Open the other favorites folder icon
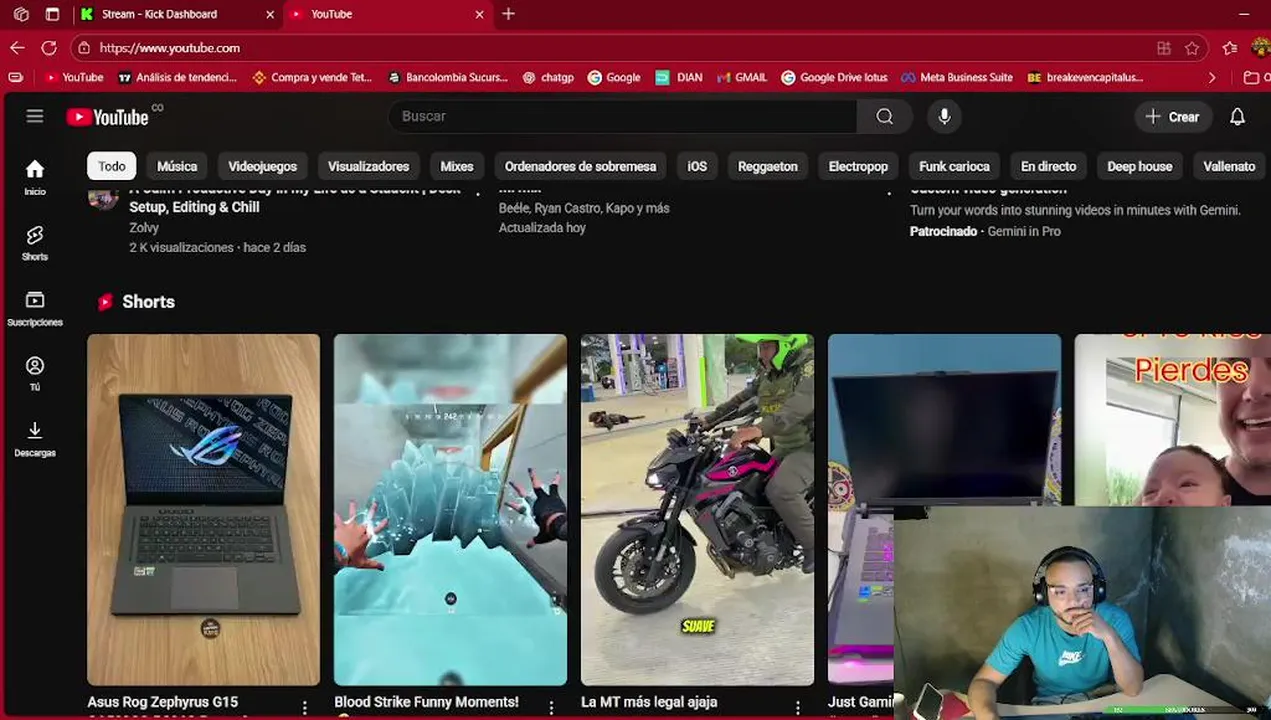Screen dimensions: 1271x720 click(1251, 77)
